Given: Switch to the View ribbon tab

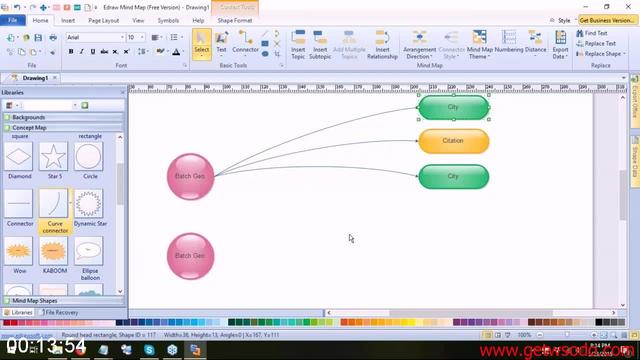Looking at the screenshot, I should point(138,20).
